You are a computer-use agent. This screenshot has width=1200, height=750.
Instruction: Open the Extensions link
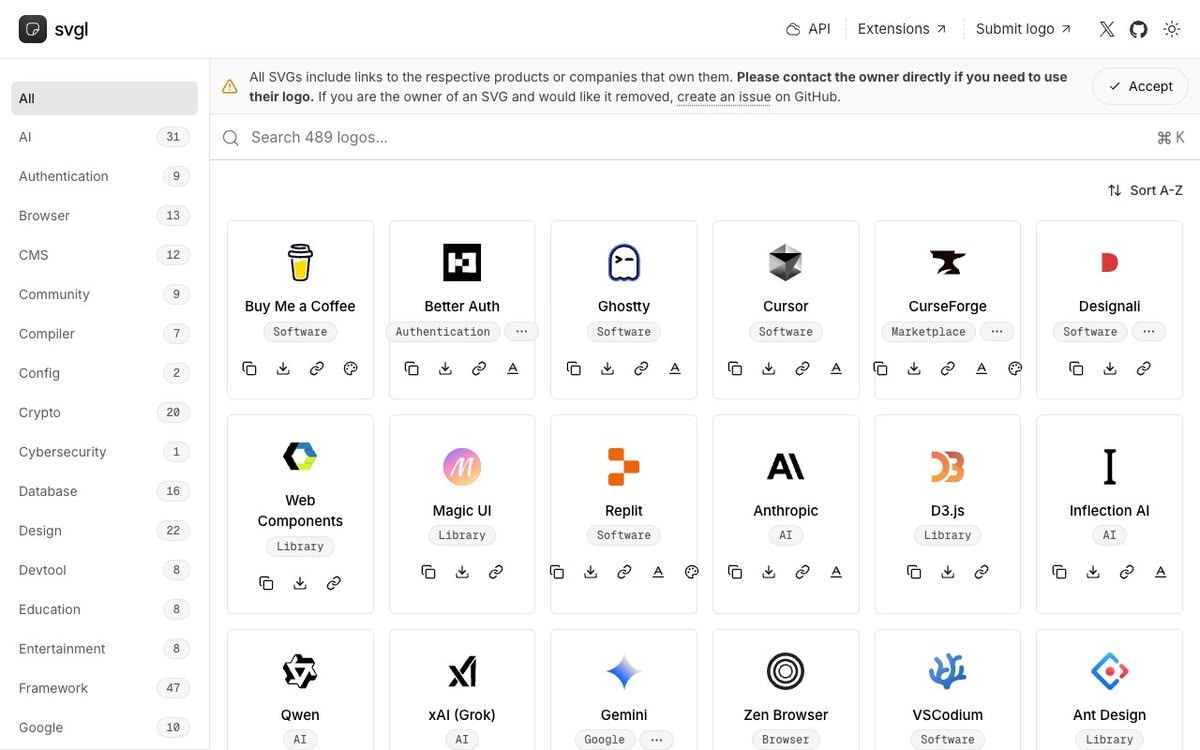[902, 29]
